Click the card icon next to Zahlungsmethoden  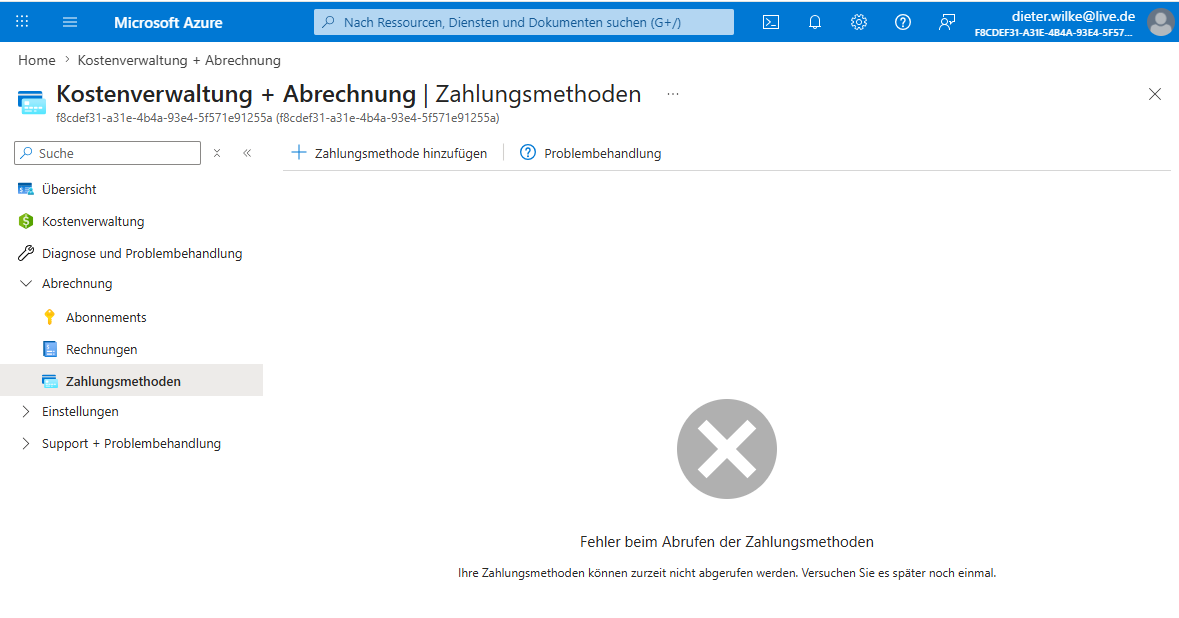pyautogui.click(x=50, y=381)
